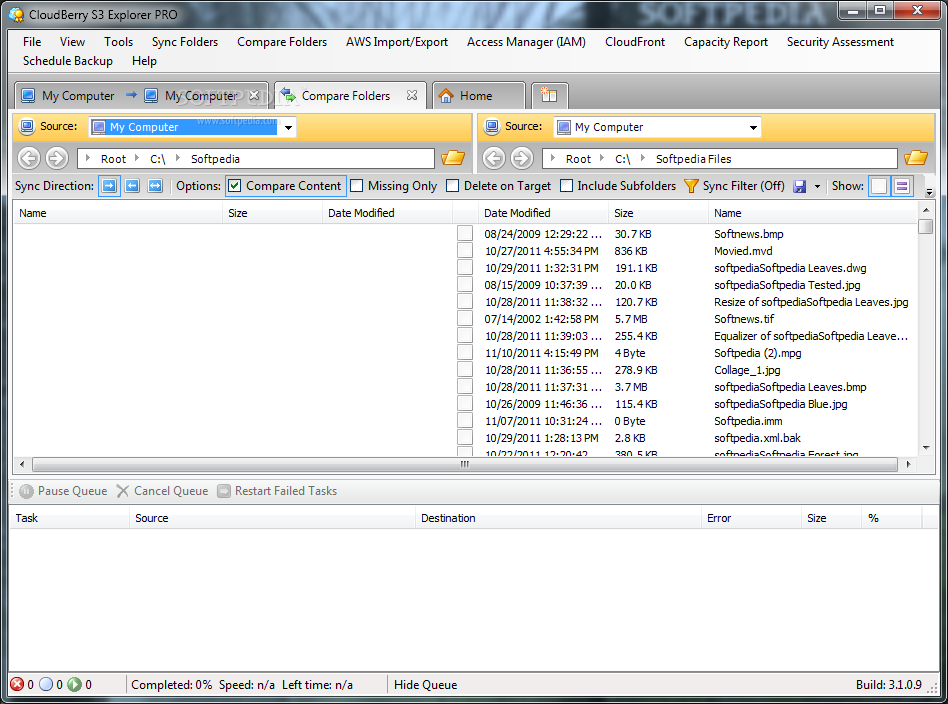Open AWS Import/Export menu
The image size is (948, 704).
(x=397, y=42)
